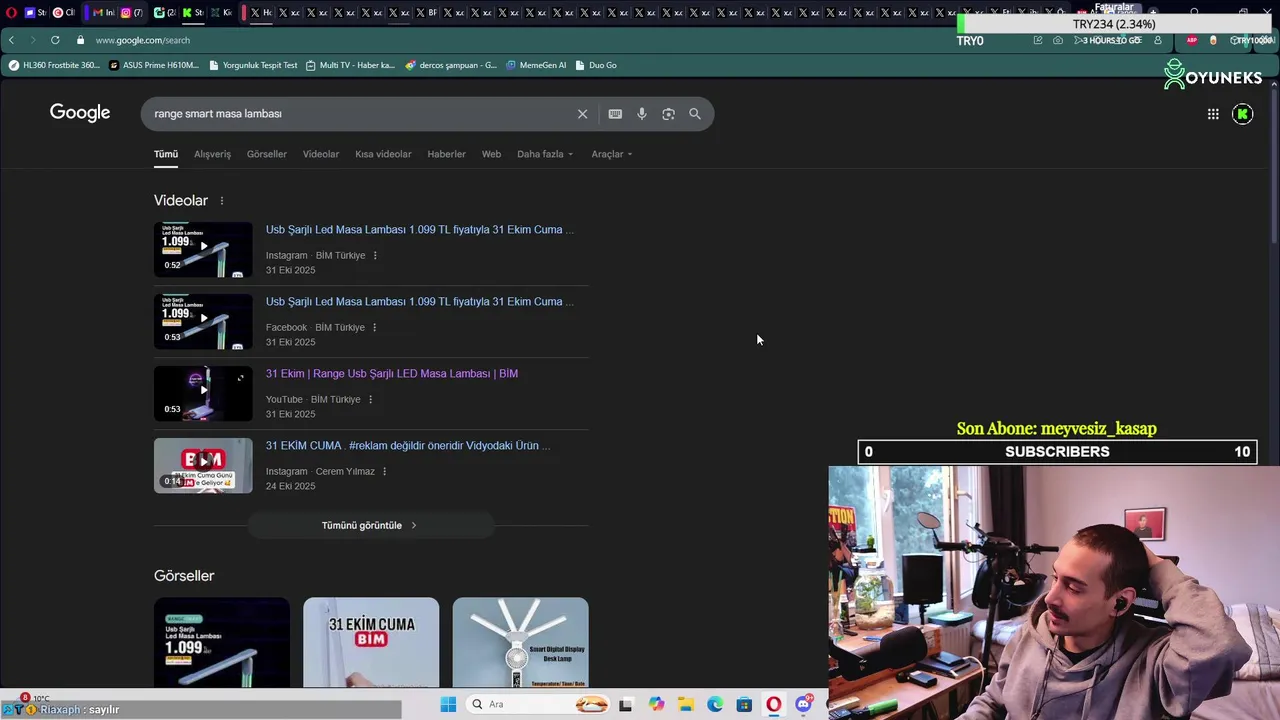Open the 31 EKİM CUMA reklam değildir link
Viewport: 1280px width, 720px height.
point(408,446)
